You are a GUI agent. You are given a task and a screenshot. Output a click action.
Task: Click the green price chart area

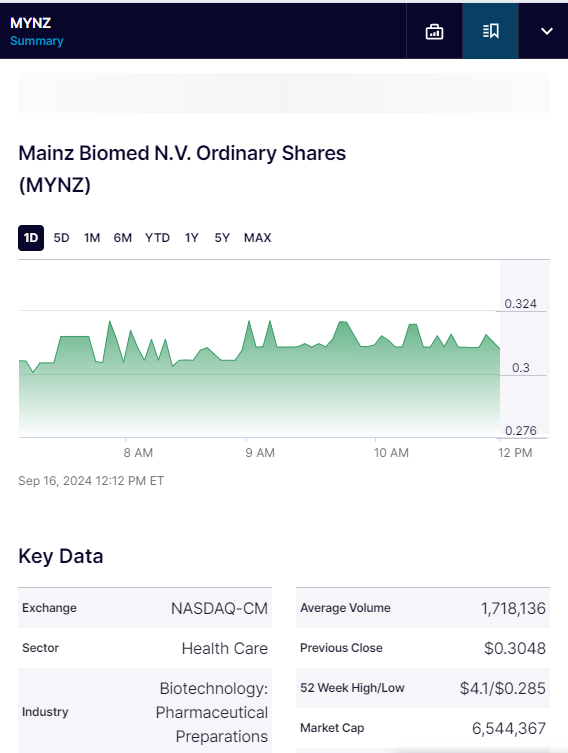click(259, 379)
